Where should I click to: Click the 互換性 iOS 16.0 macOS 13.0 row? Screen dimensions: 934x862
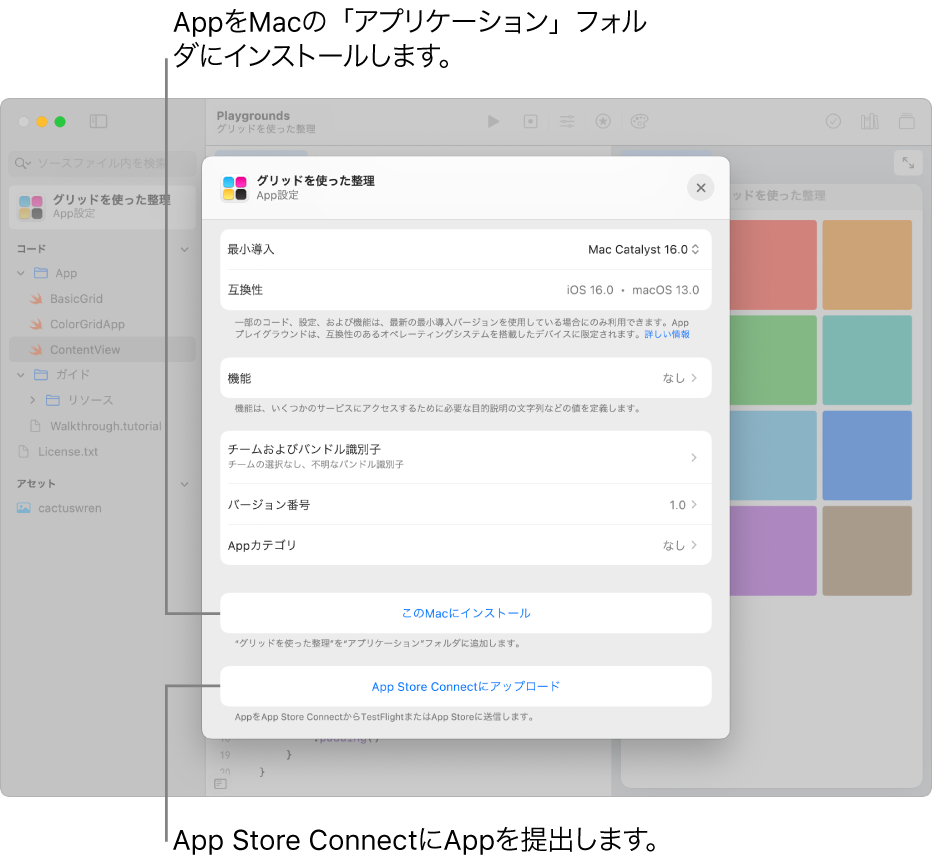click(466, 290)
